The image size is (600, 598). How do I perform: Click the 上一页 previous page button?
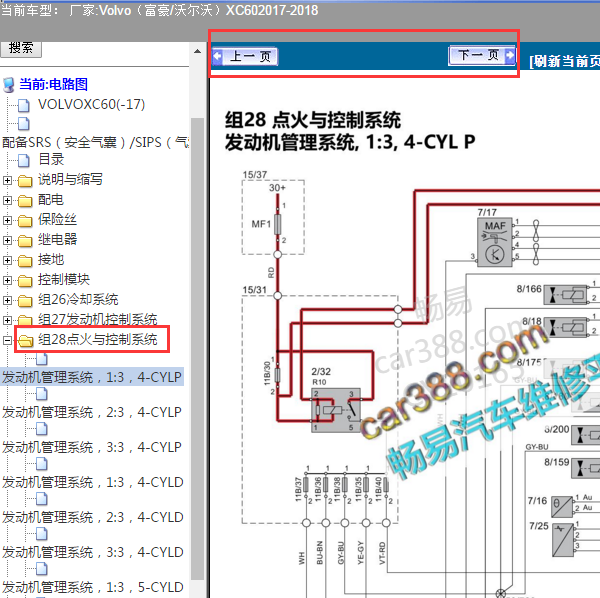pos(245,57)
